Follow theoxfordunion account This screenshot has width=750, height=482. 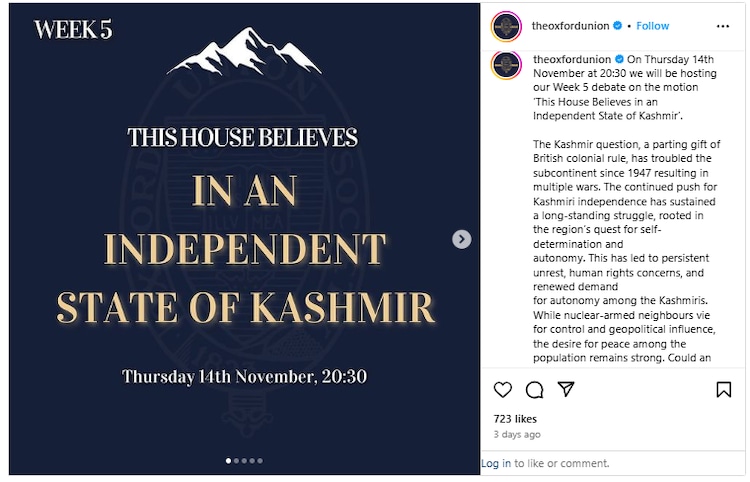[x=653, y=26]
